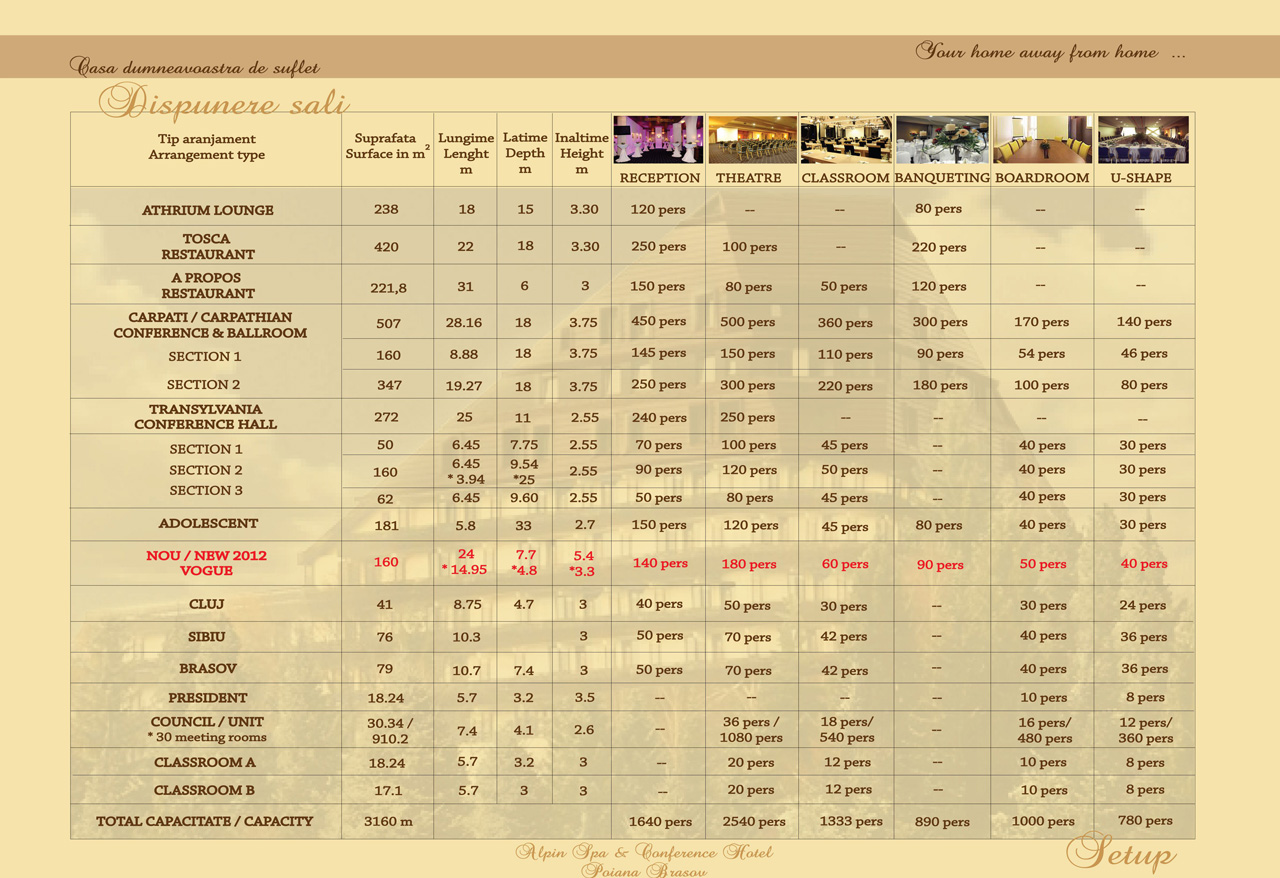
Task: Click the 500 pers Carpati Theatre cell
Action: point(748,322)
